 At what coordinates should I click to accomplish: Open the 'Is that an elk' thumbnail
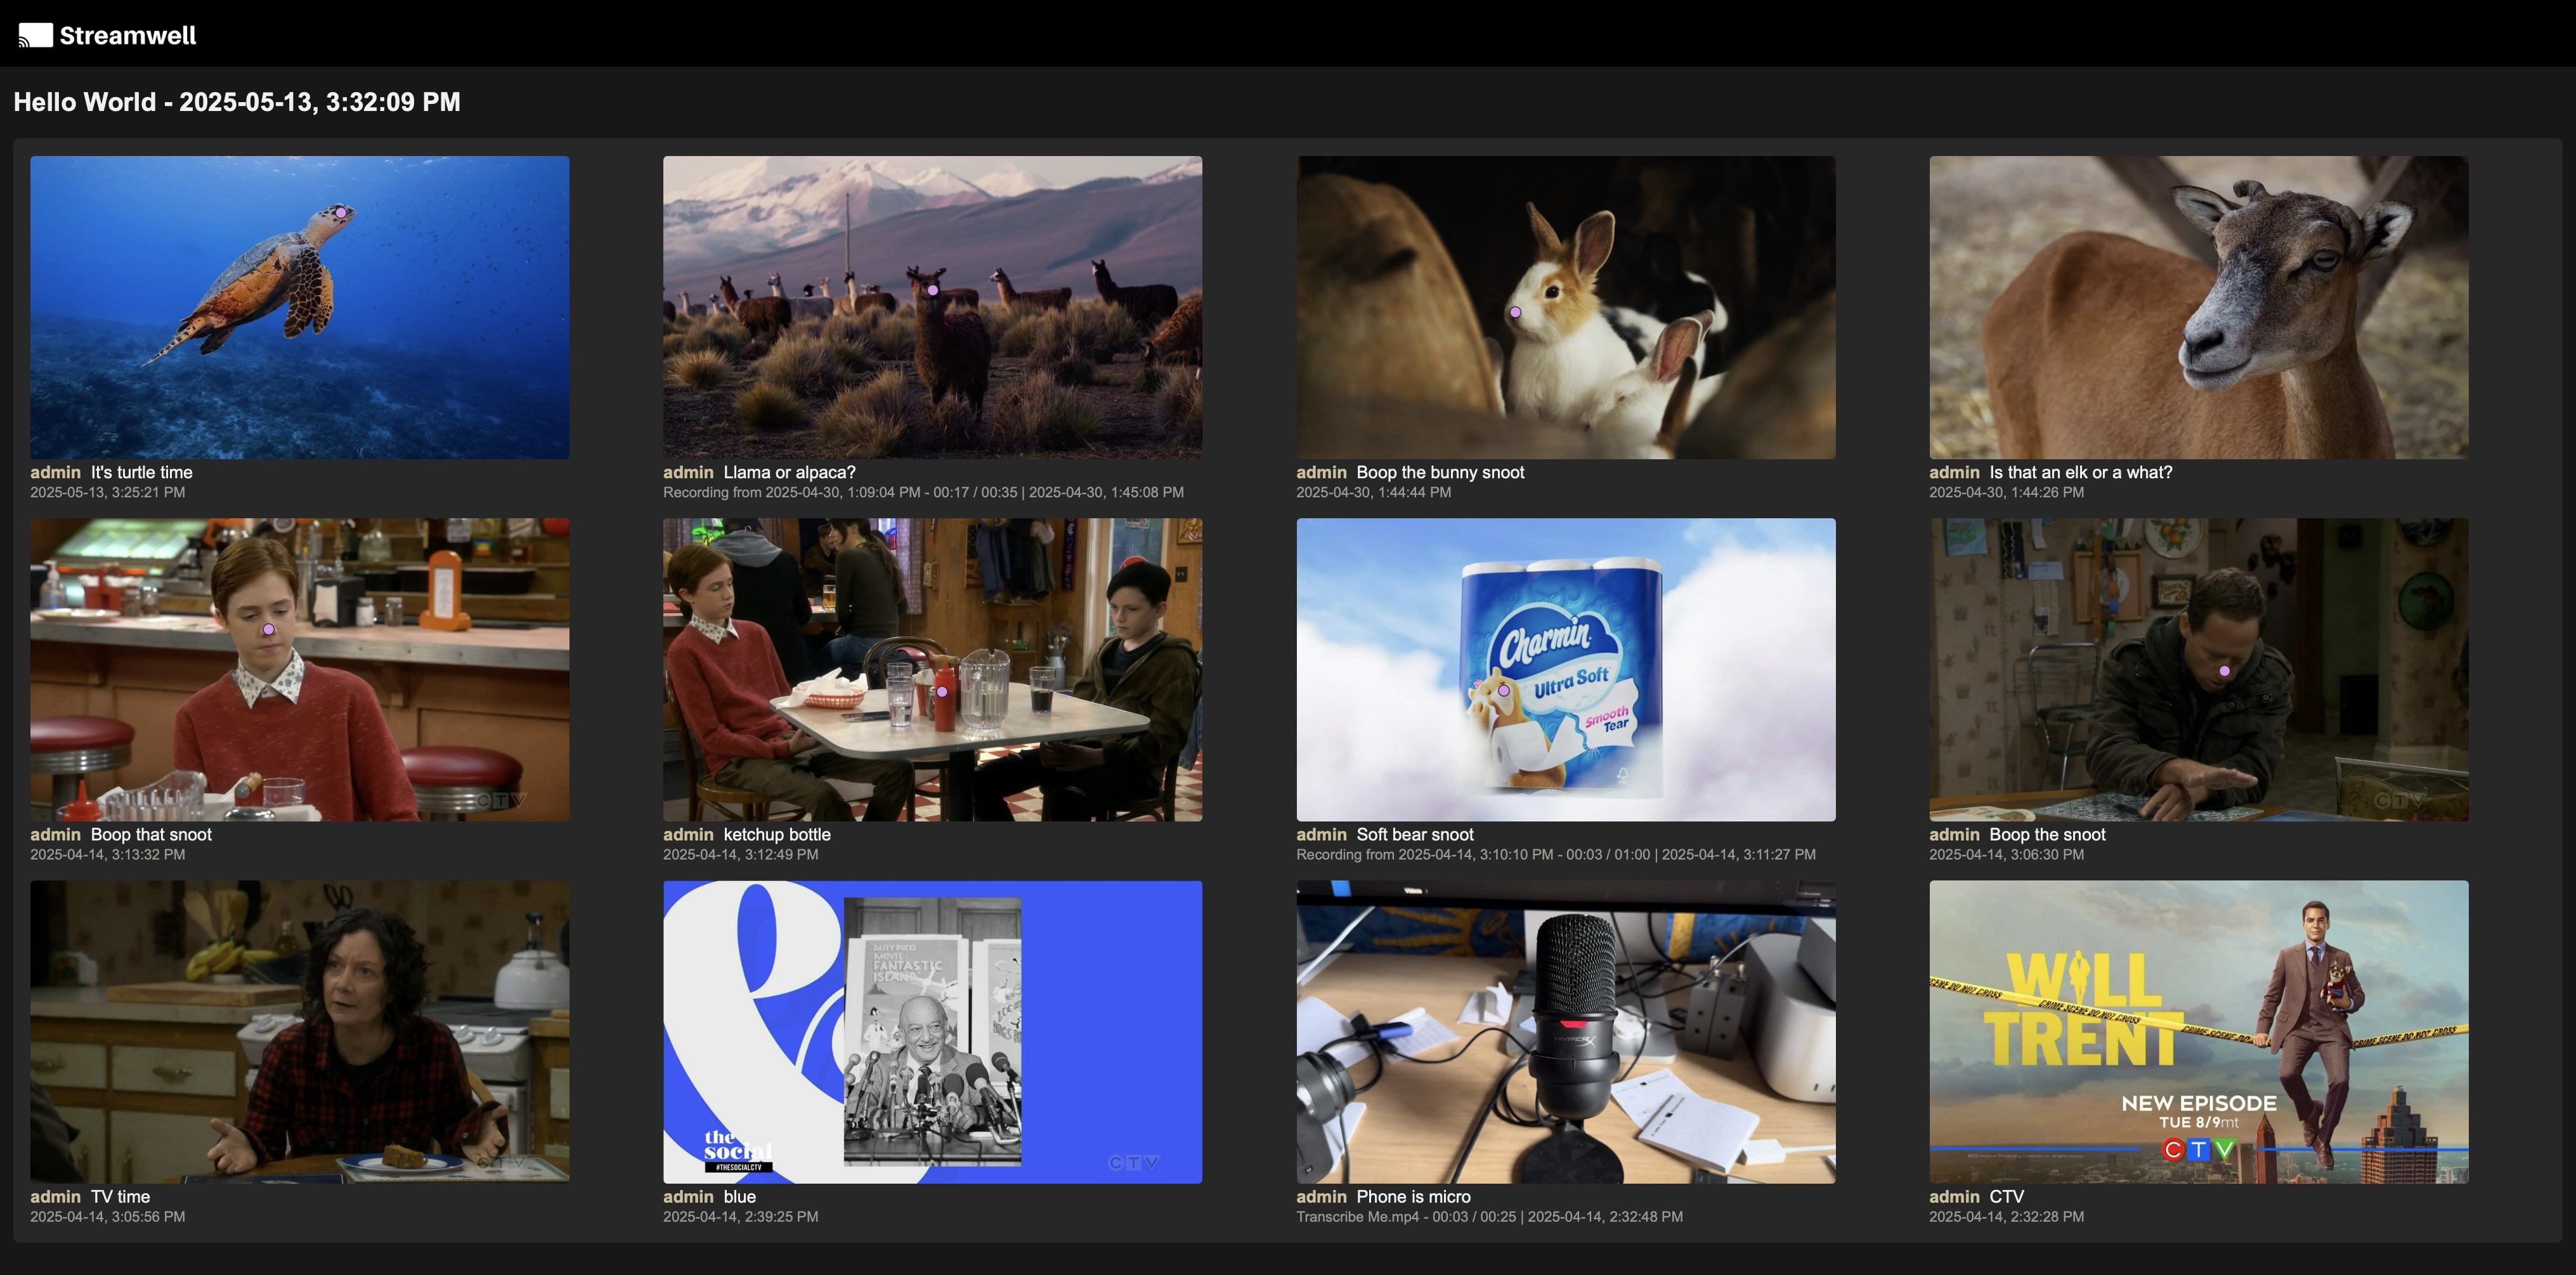[2198, 307]
